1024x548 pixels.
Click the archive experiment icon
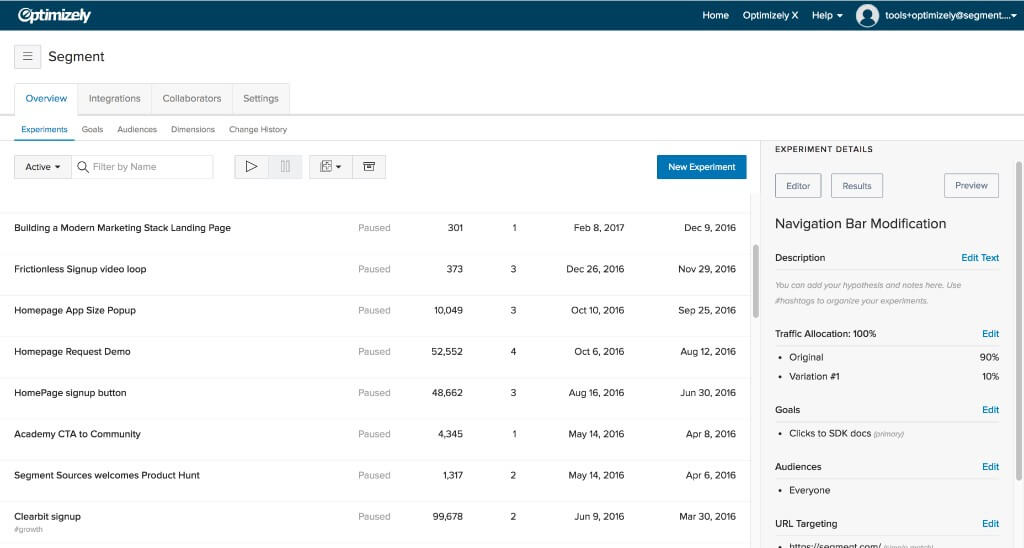coord(369,167)
